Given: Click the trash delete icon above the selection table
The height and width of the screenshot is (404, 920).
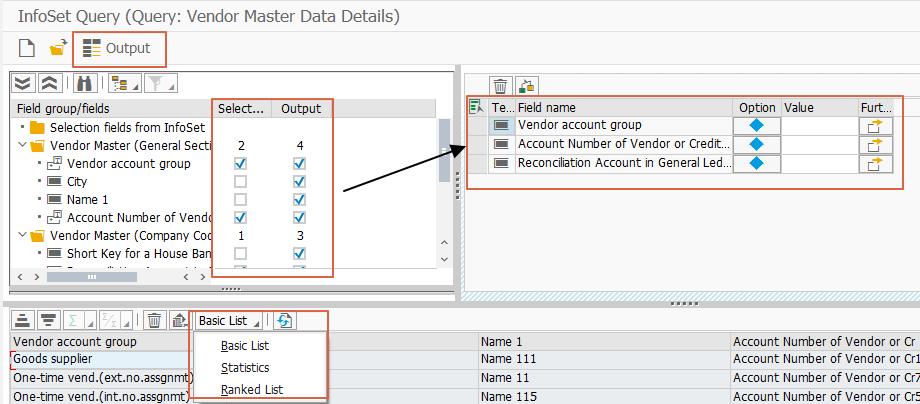Looking at the screenshot, I should tap(500, 86).
